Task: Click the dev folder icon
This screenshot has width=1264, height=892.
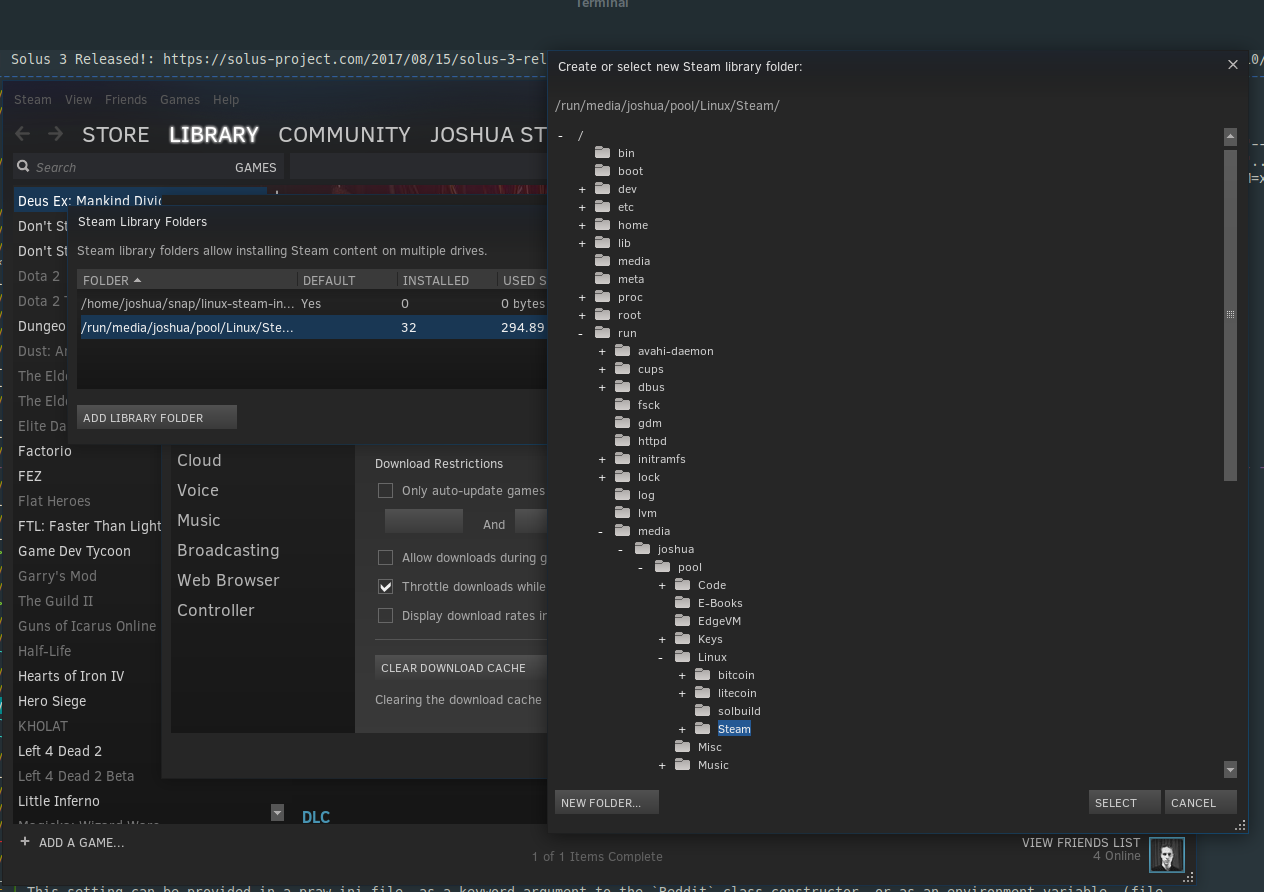Action: (602, 189)
